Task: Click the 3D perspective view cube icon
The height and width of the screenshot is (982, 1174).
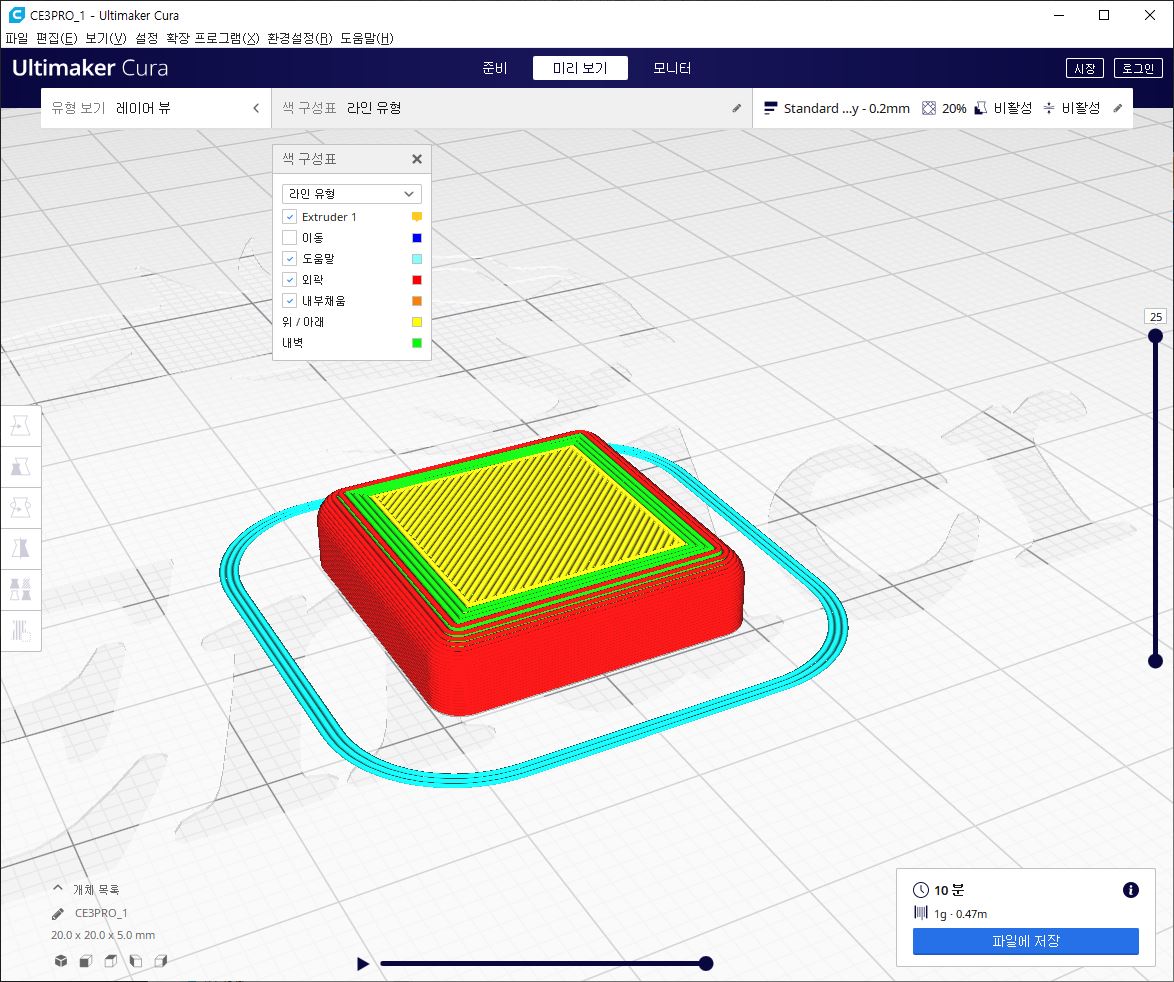Action: pos(61,960)
